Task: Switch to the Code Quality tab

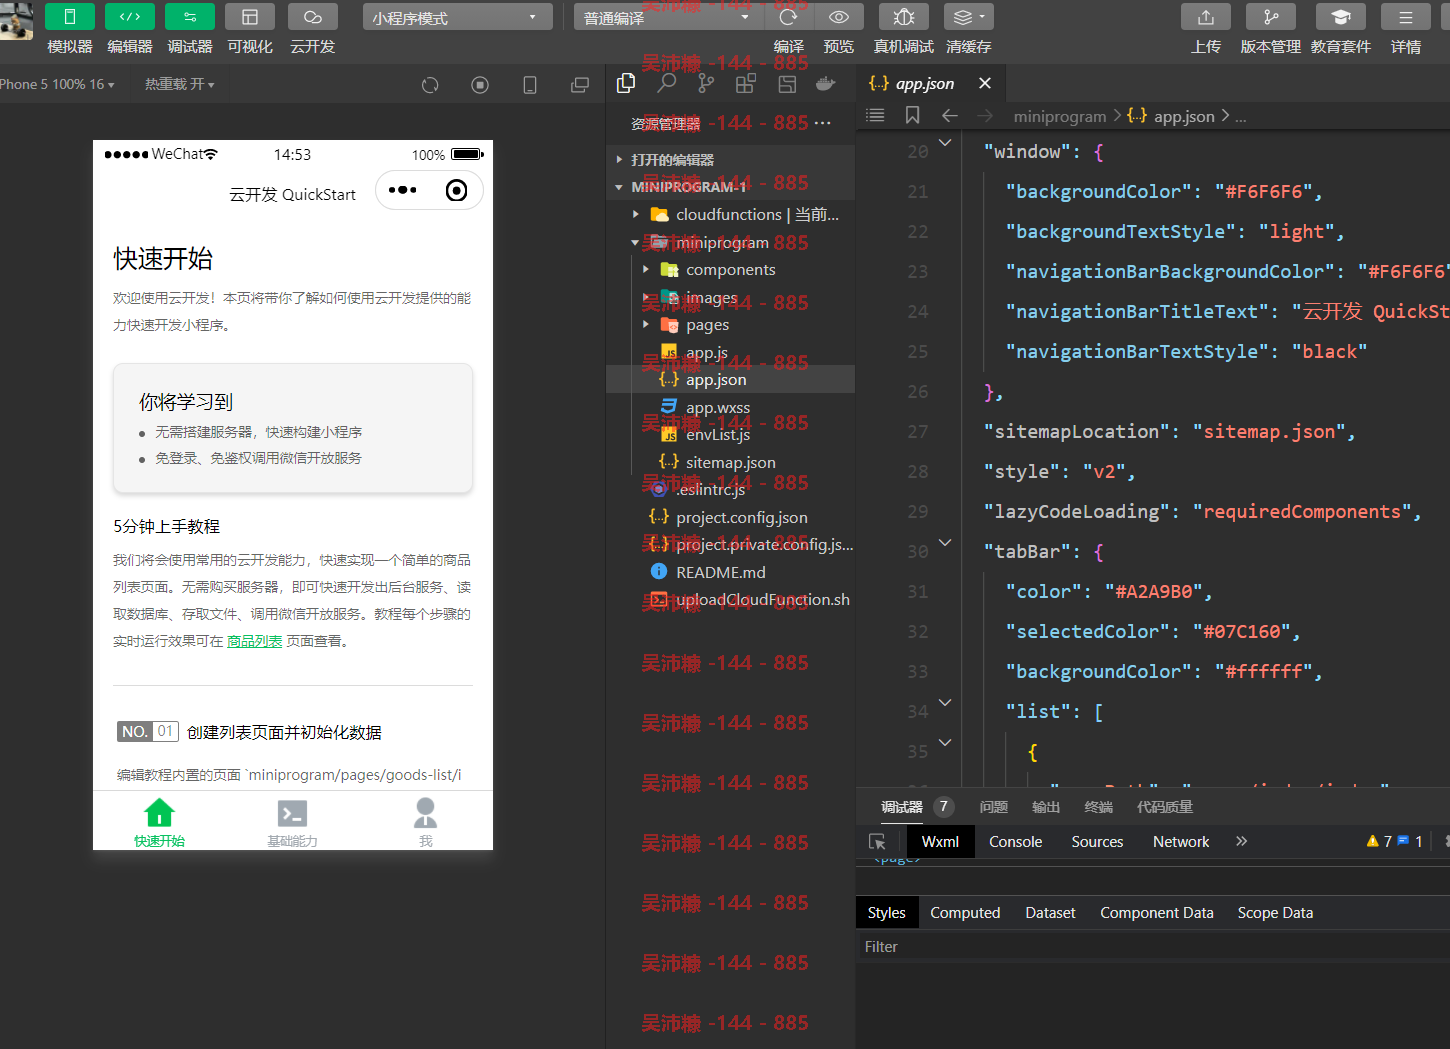Action: point(1165,807)
